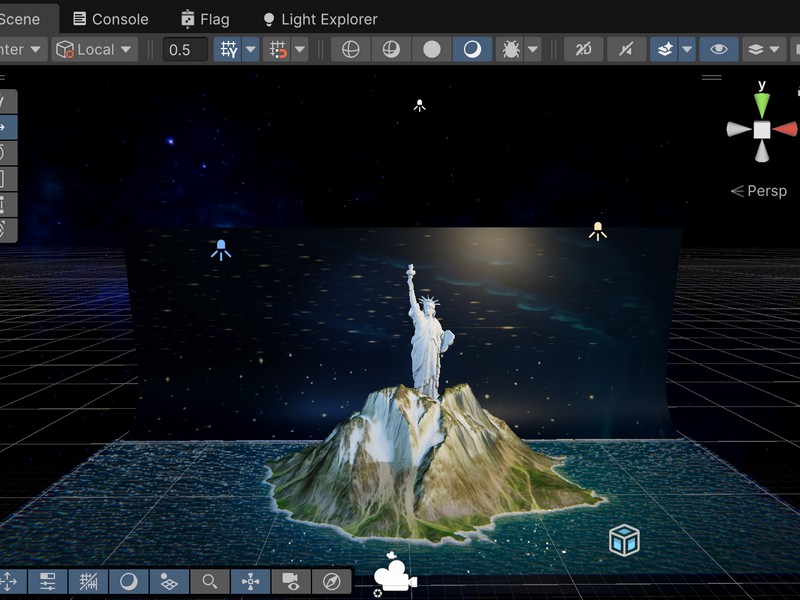
Task: Select the camera gizmo in the scene
Action: (395, 575)
